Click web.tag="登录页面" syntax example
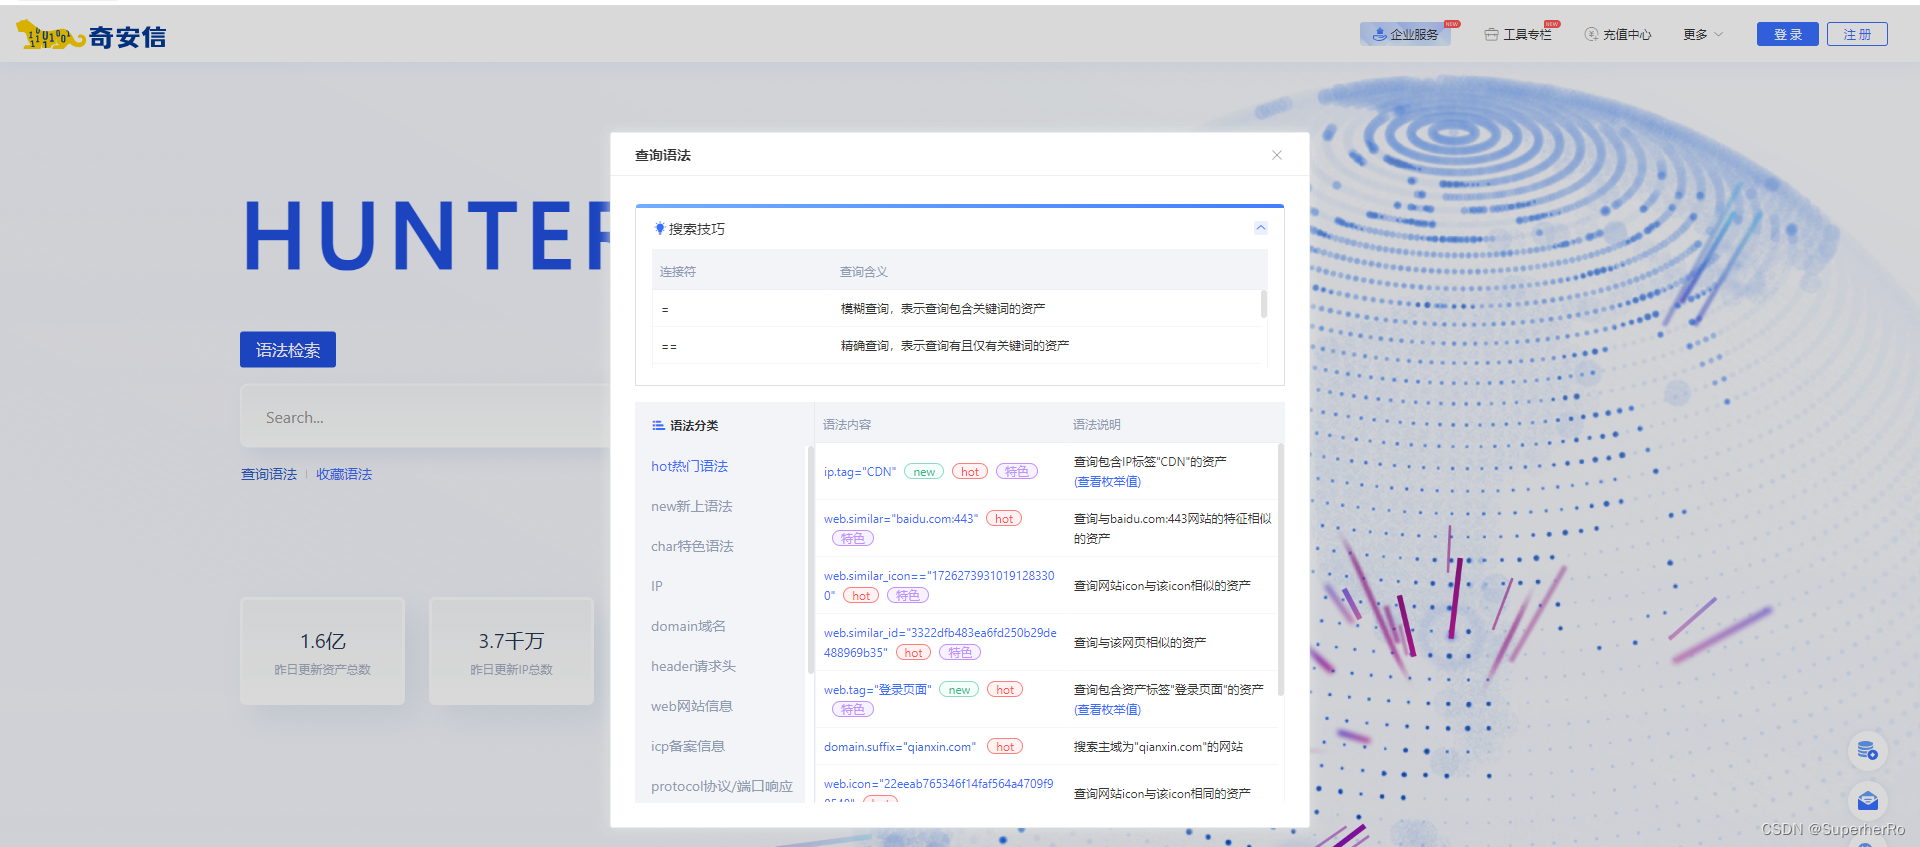 pyautogui.click(x=877, y=690)
